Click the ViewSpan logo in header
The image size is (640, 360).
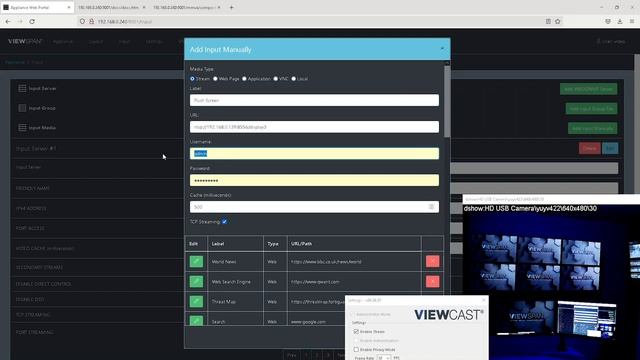click(x=25, y=41)
